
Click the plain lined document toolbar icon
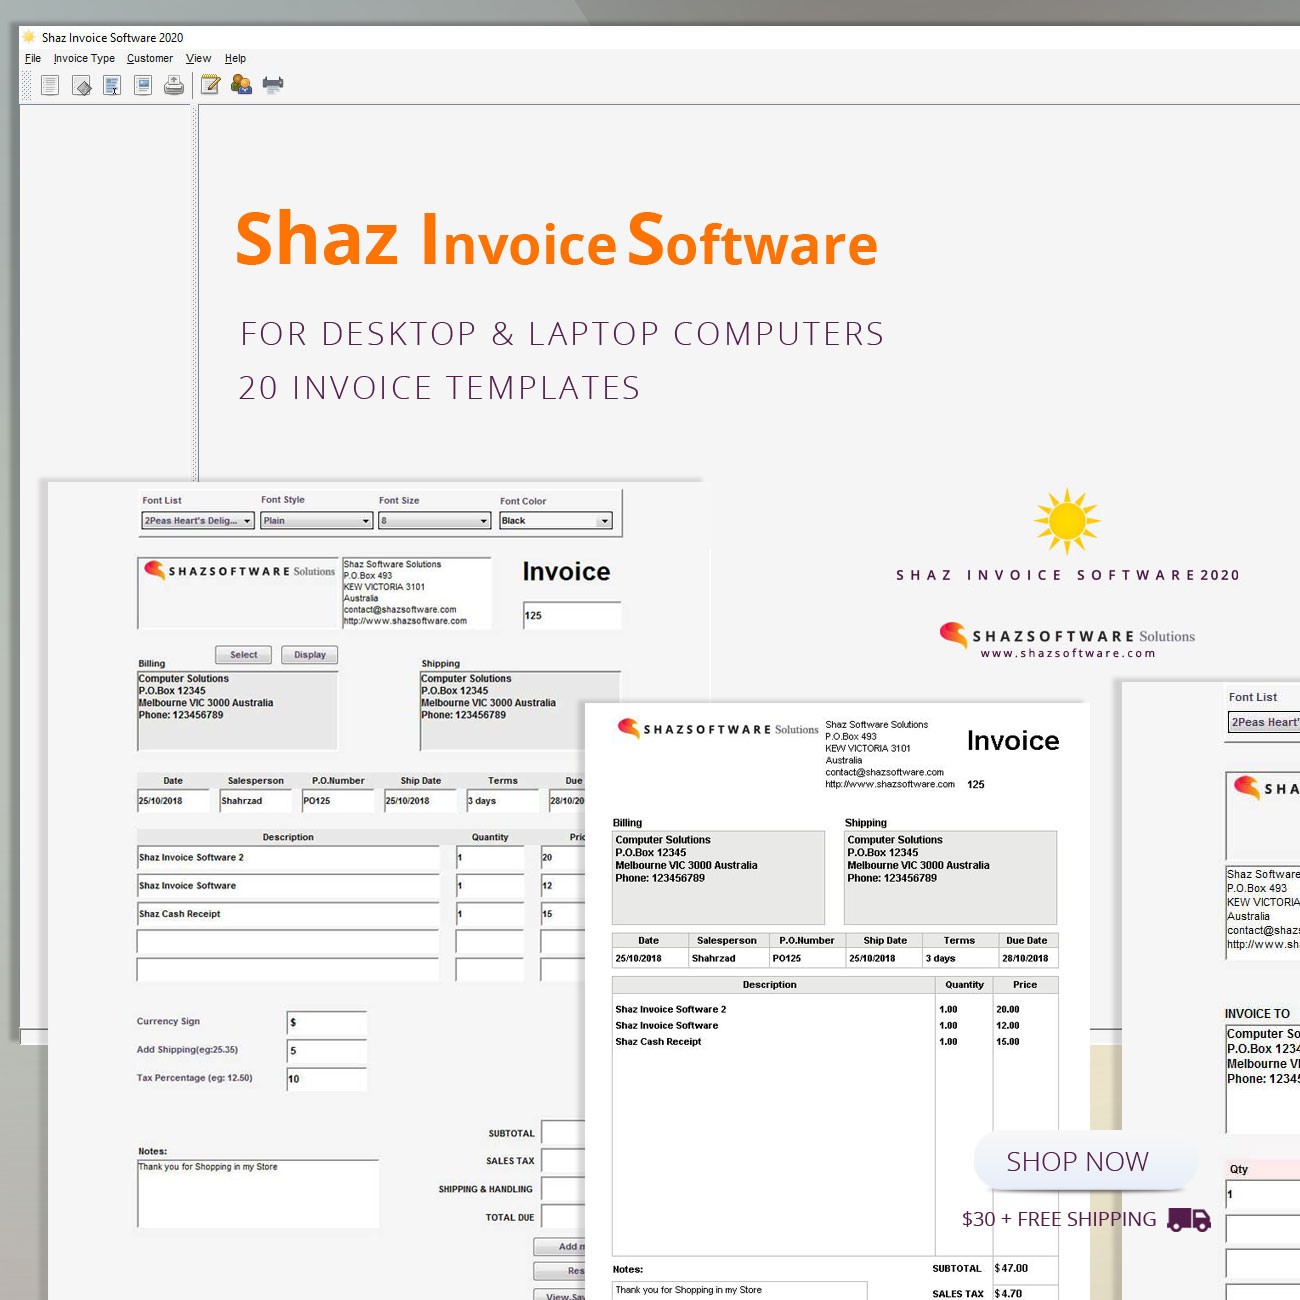click(50, 85)
